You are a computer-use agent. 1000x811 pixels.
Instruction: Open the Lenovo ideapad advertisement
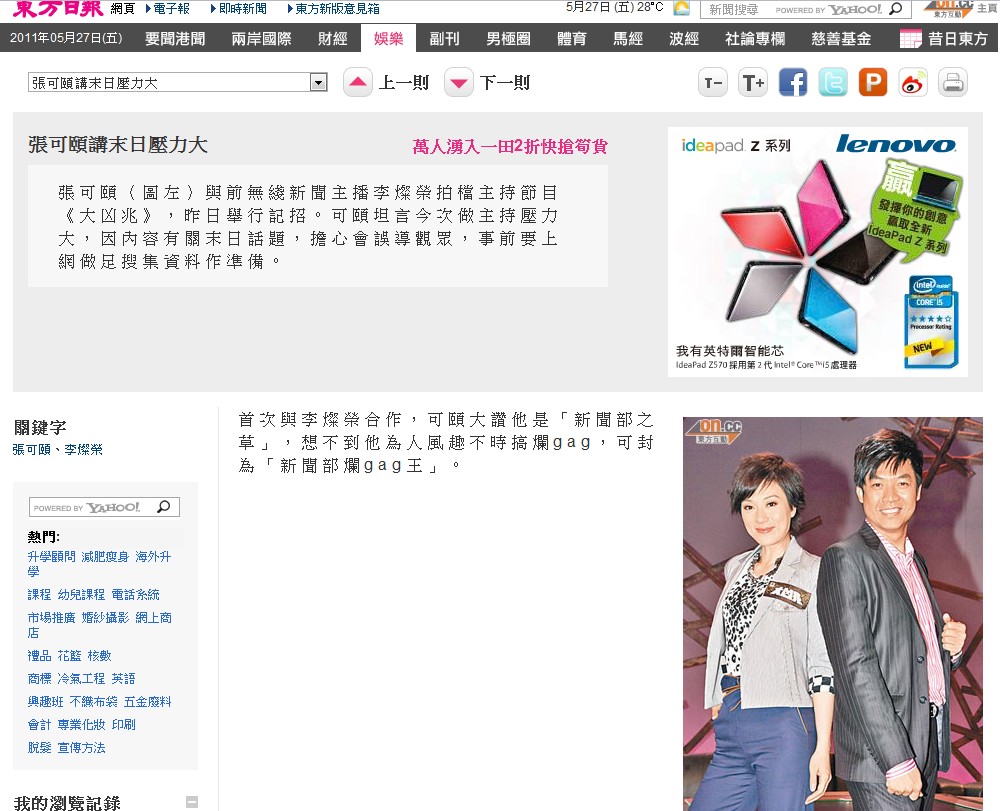click(x=818, y=252)
